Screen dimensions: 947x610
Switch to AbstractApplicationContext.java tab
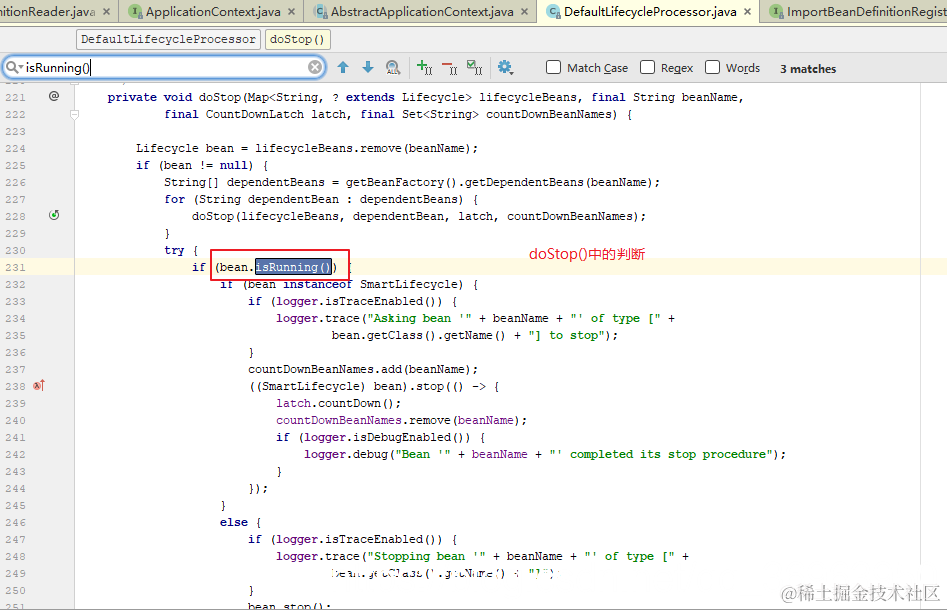tap(422, 11)
